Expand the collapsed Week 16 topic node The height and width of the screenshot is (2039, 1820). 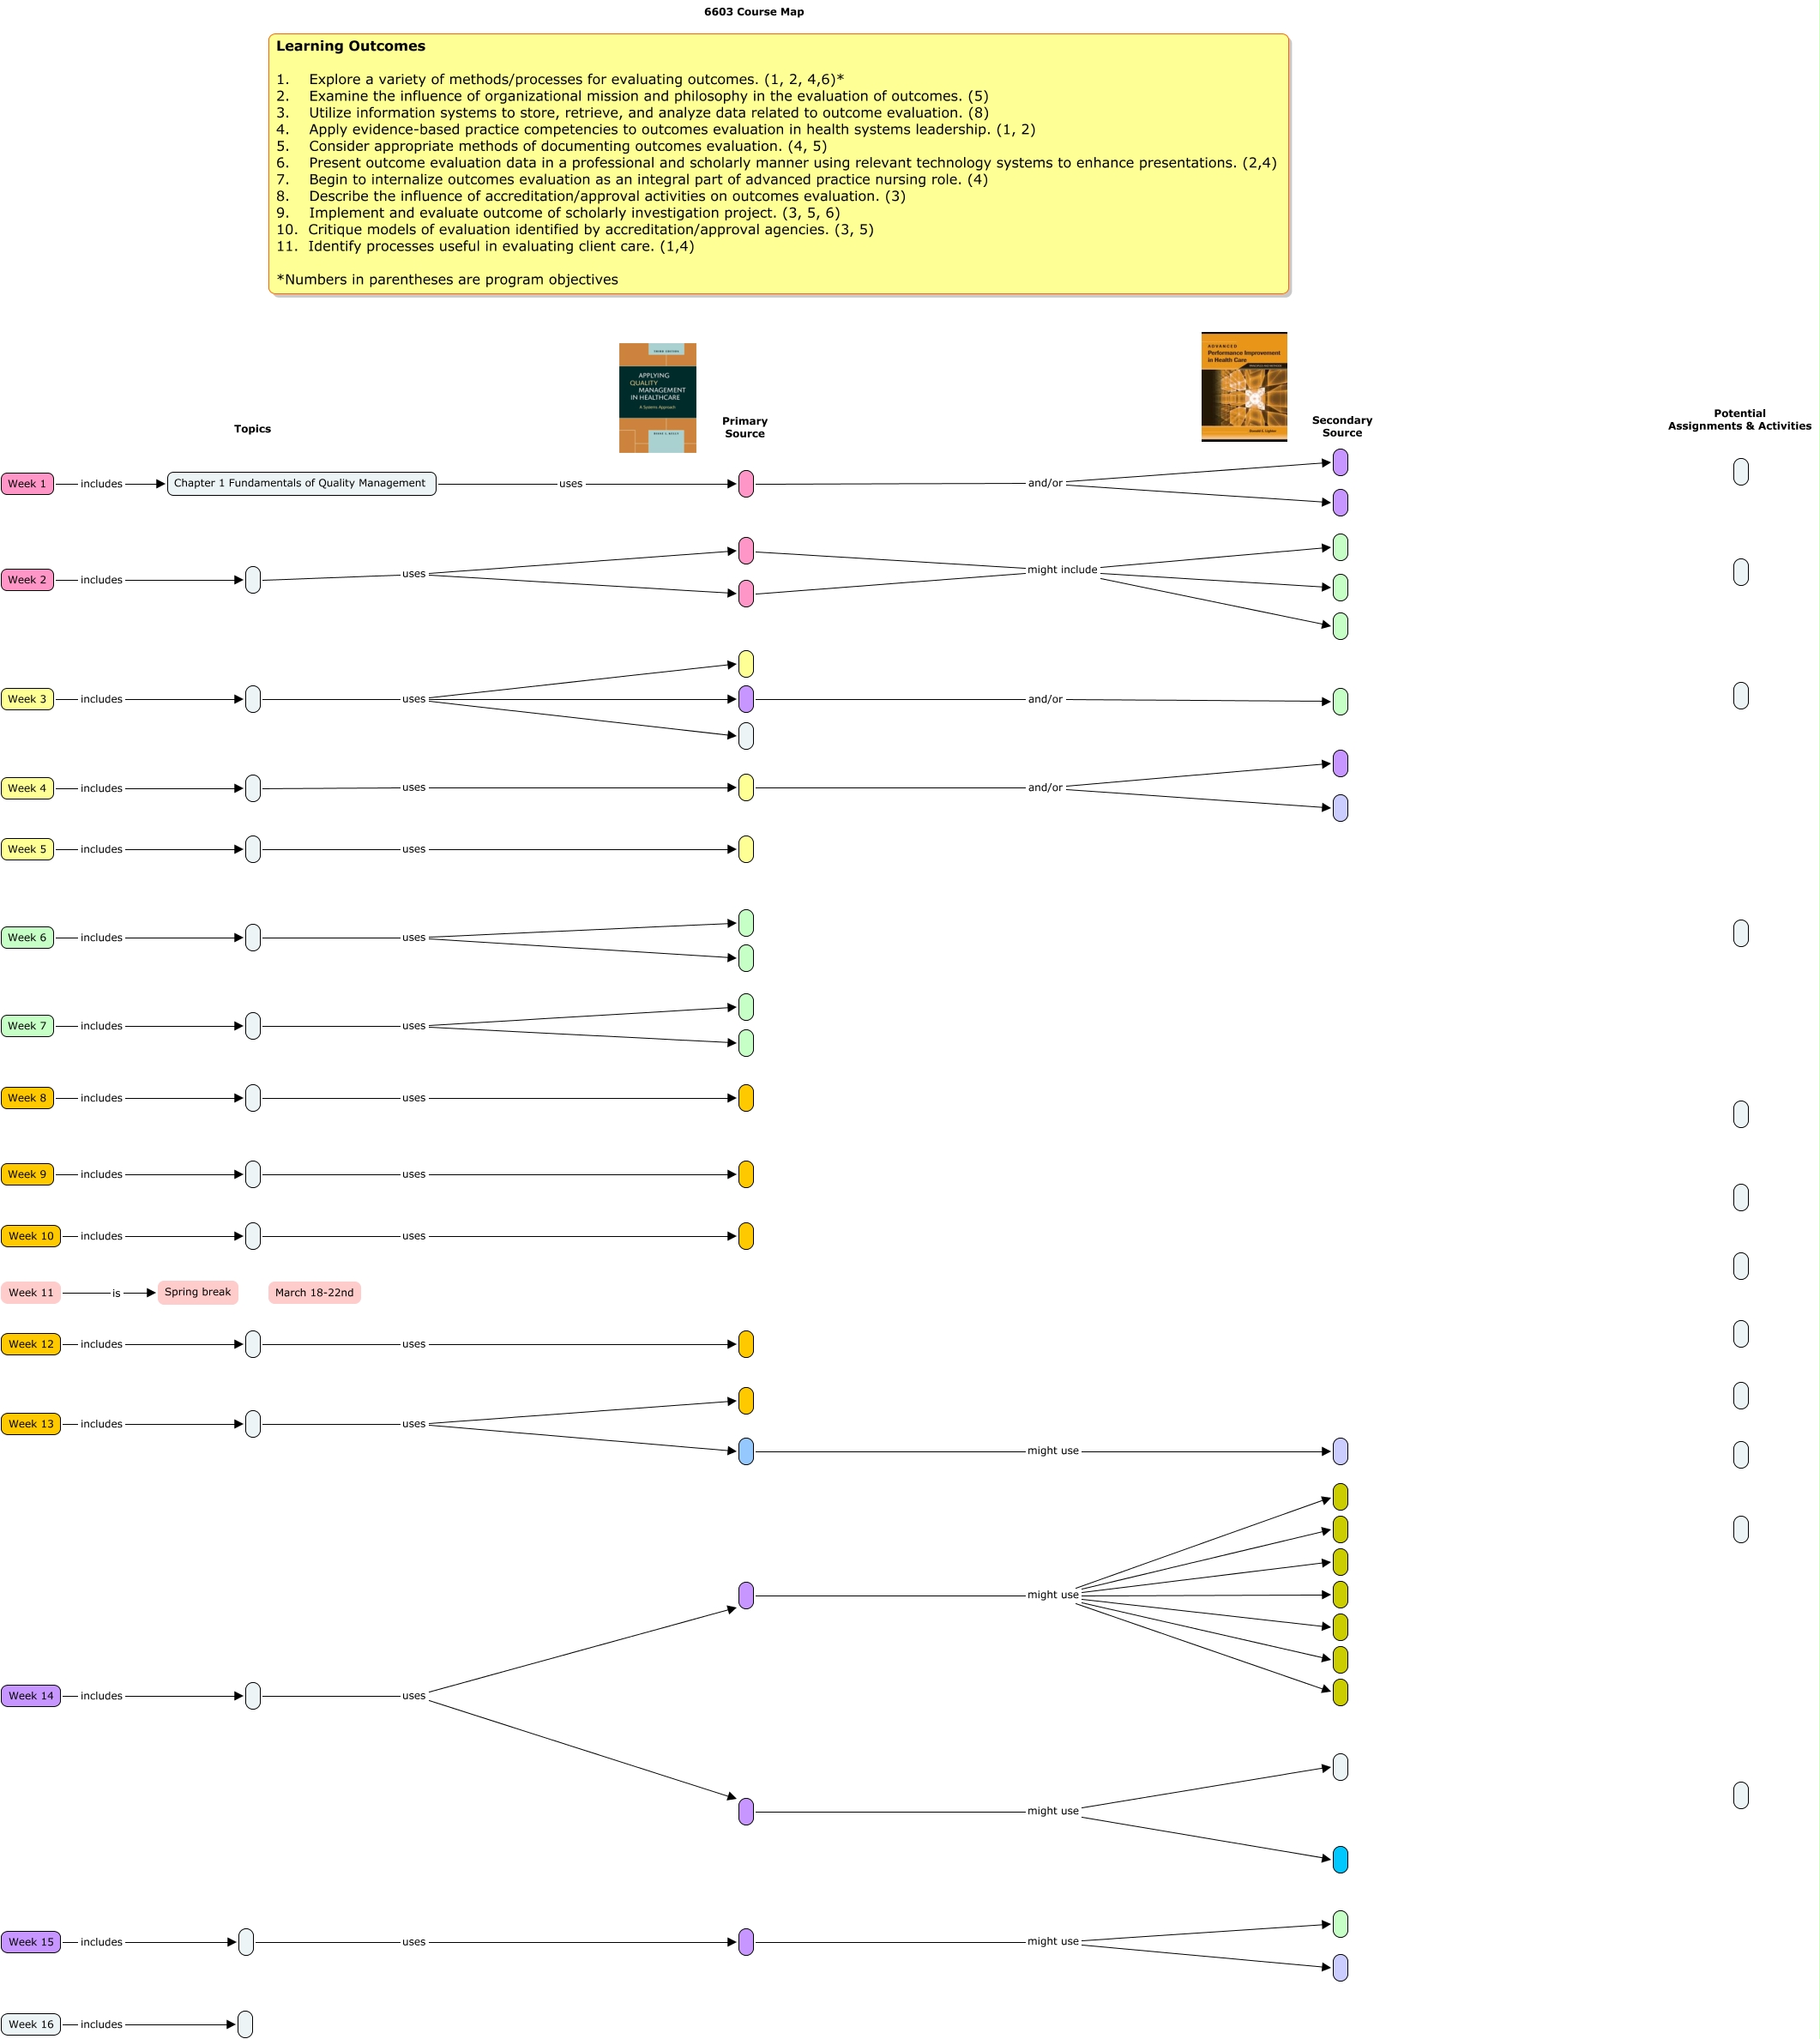tap(245, 2024)
